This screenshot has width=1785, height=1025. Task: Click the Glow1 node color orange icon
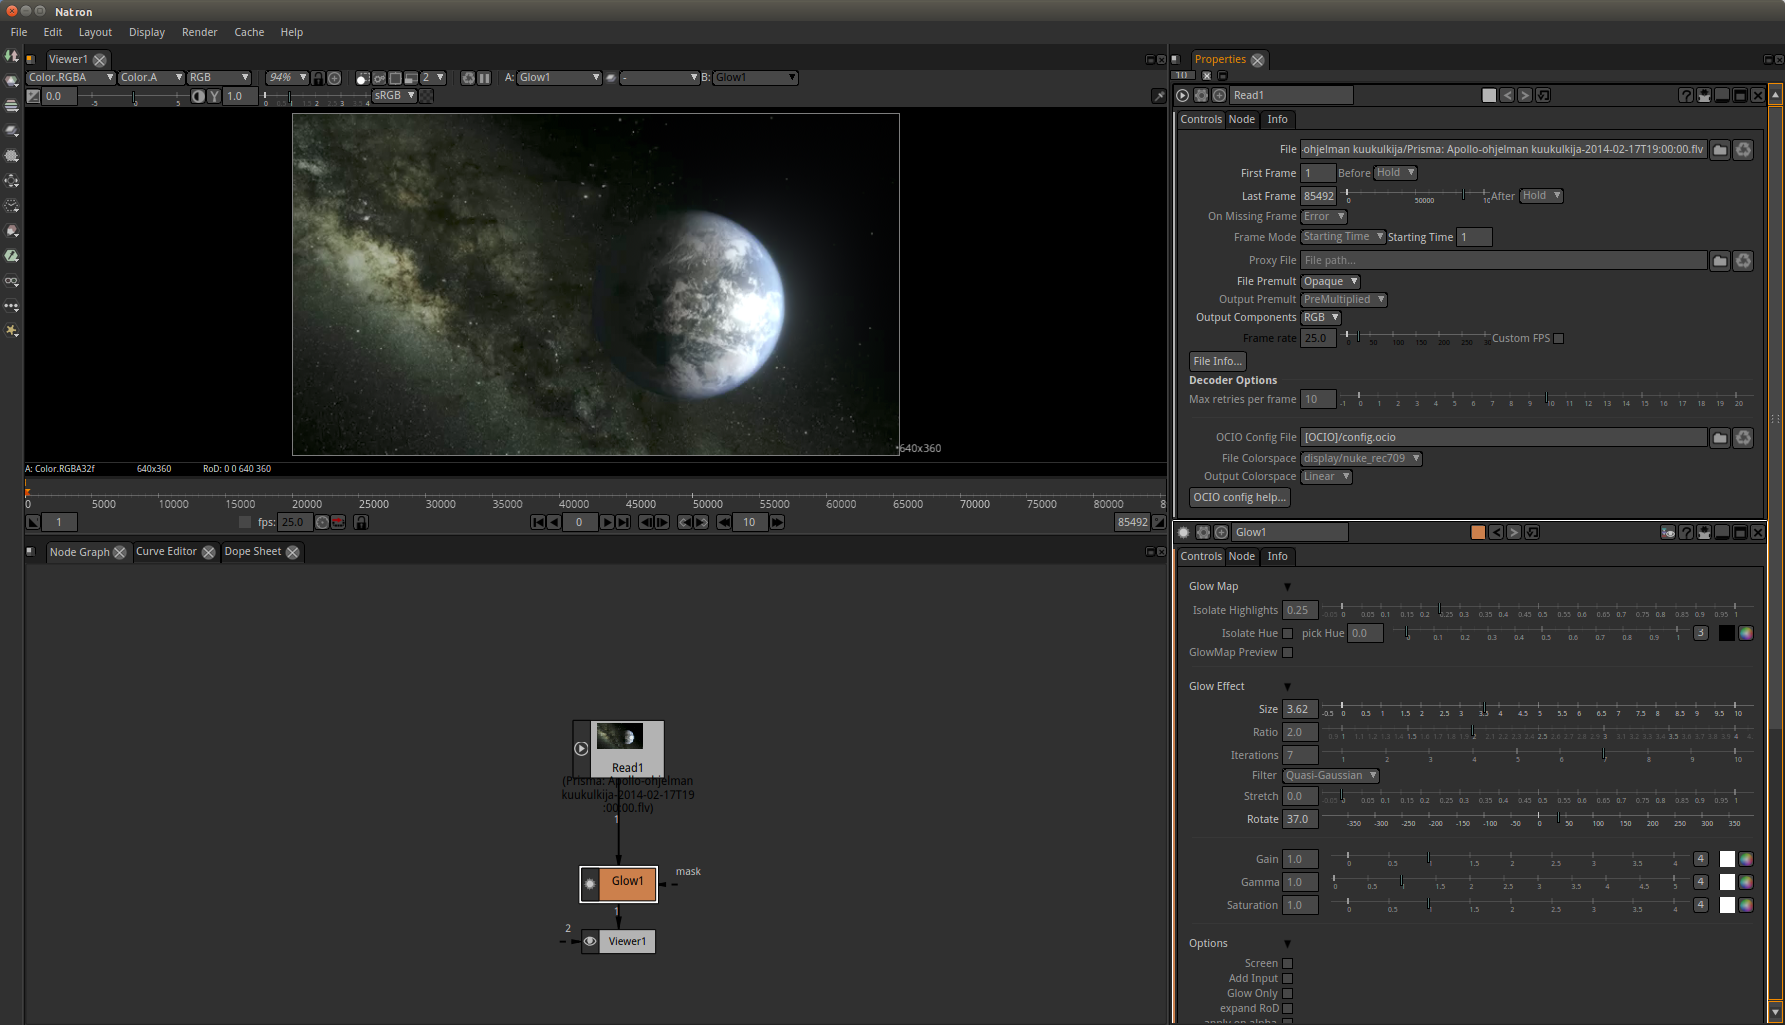[1478, 533]
